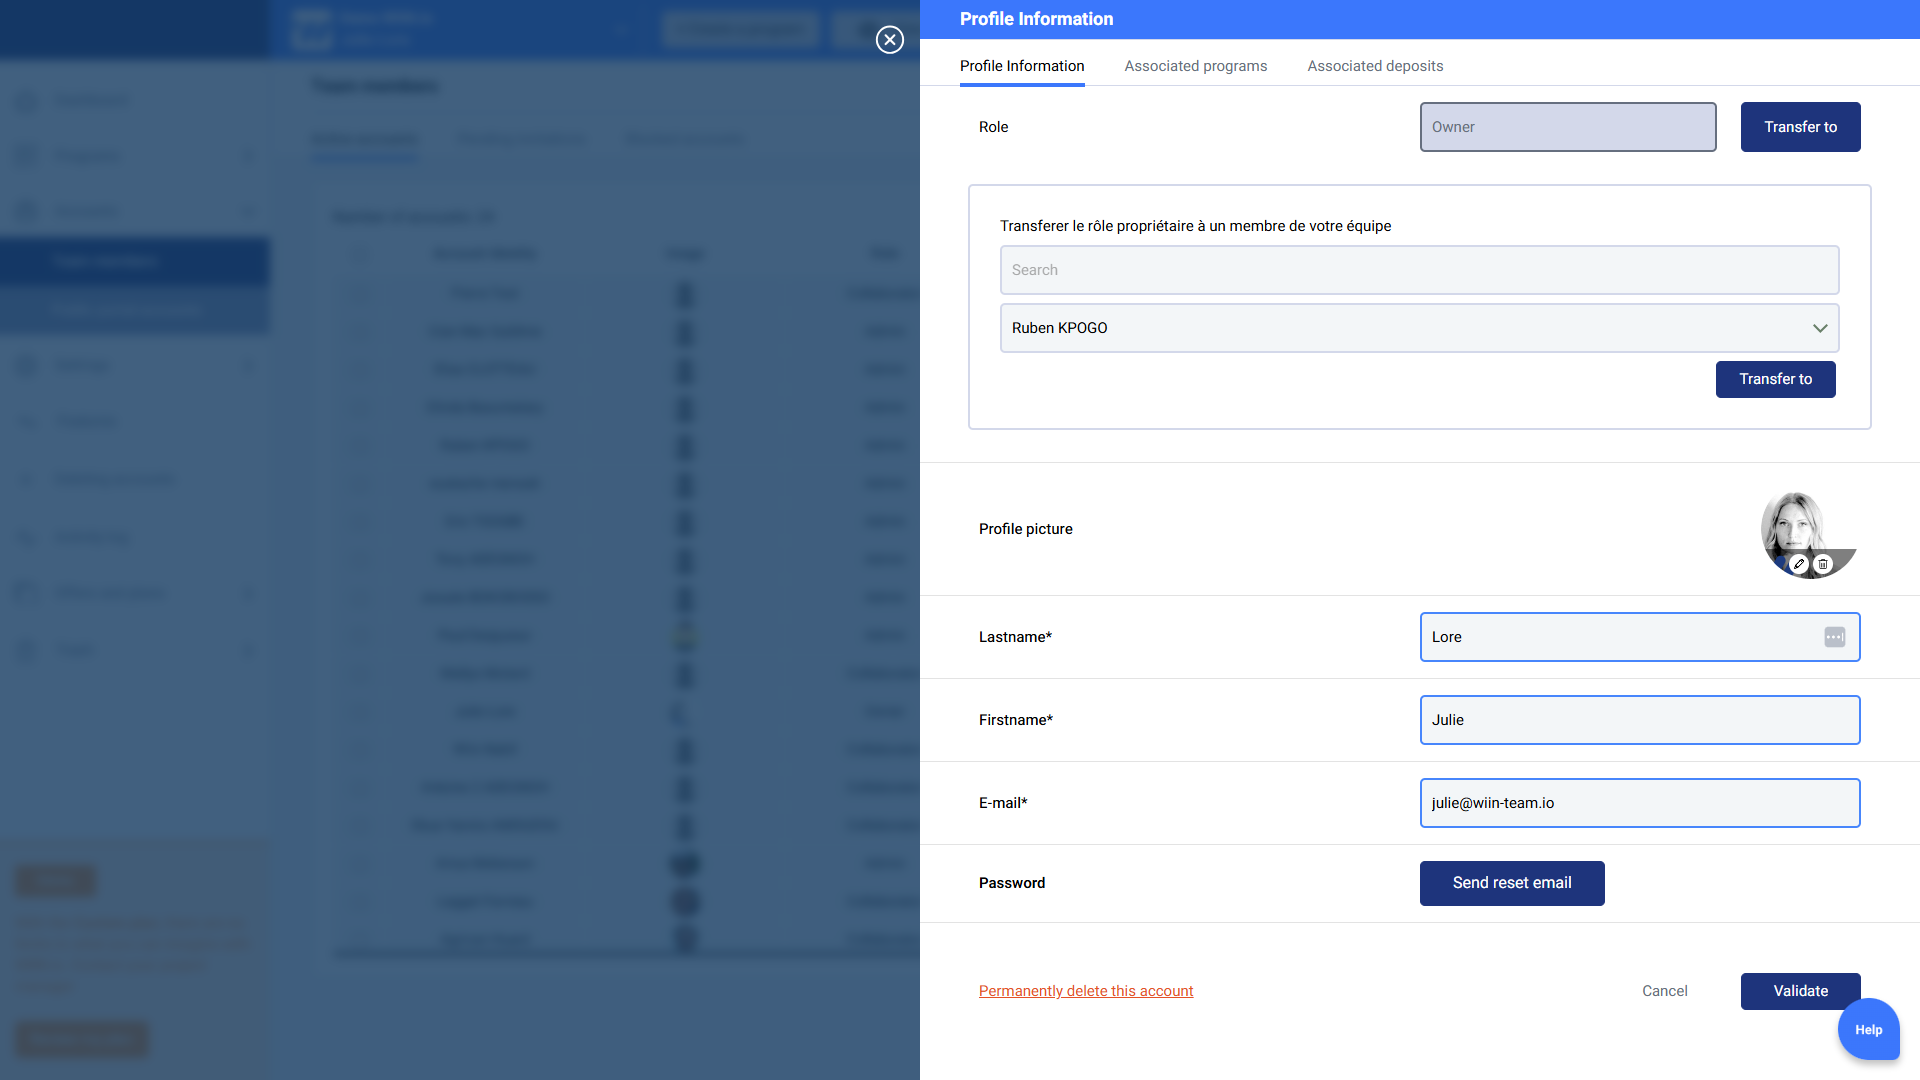Select the Profile Information tab

point(1021,66)
